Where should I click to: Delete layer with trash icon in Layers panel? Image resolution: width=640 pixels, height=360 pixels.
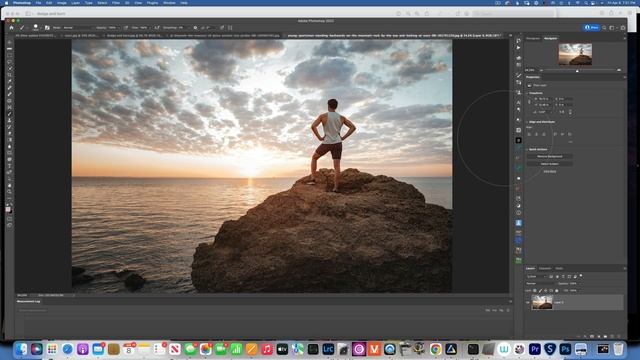pyautogui.click(x=619, y=336)
